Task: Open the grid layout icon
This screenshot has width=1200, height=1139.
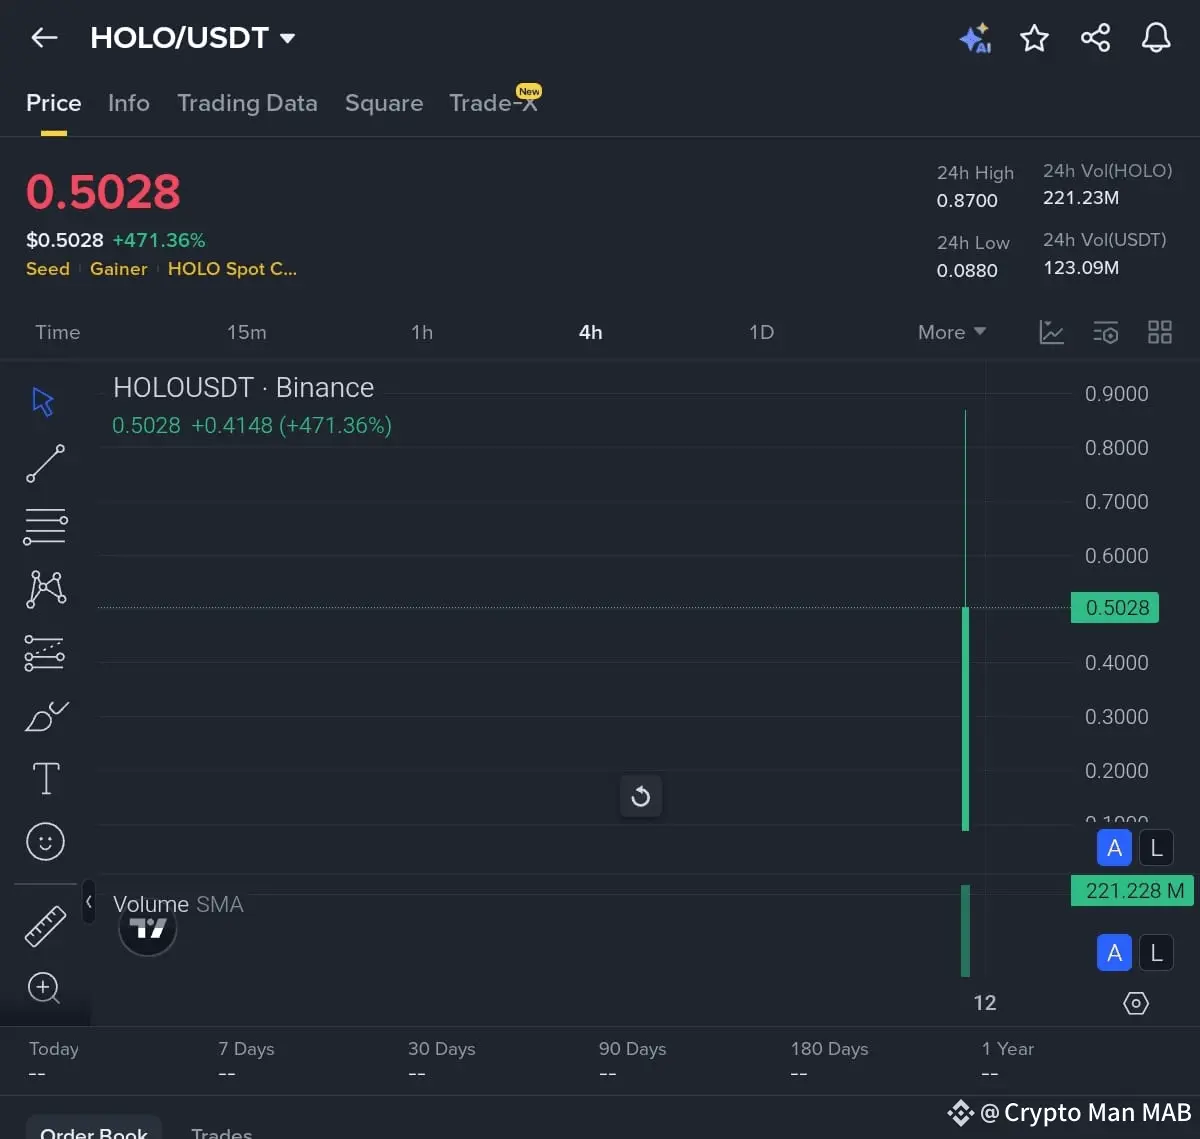Action: 1160,332
